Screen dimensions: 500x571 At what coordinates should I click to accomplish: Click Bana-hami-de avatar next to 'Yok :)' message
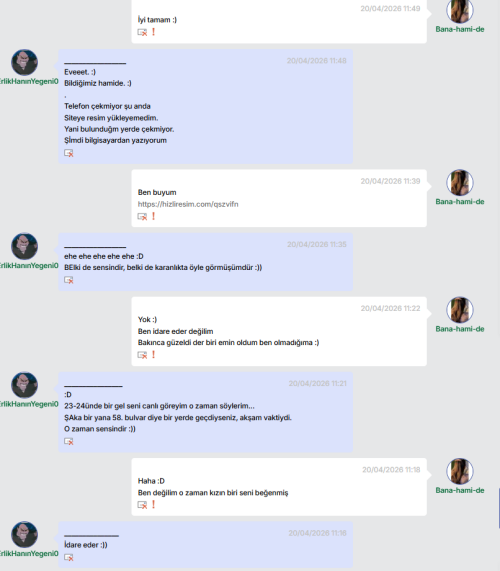point(460,310)
